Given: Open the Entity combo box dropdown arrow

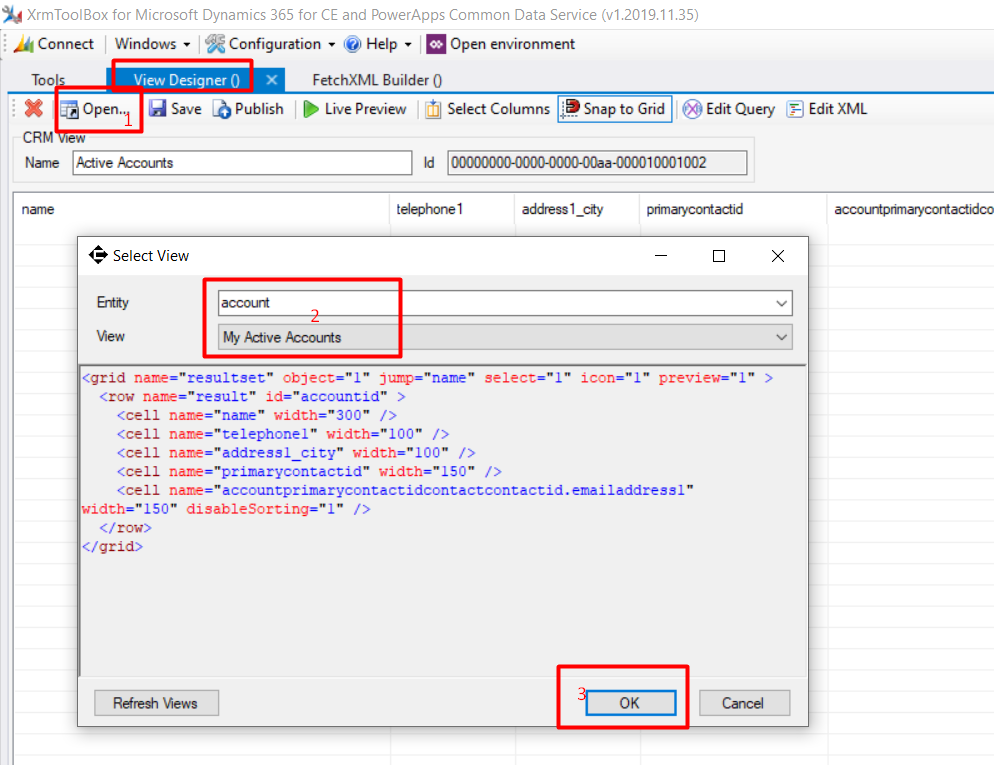Looking at the screenshot, I should [782, 303].
